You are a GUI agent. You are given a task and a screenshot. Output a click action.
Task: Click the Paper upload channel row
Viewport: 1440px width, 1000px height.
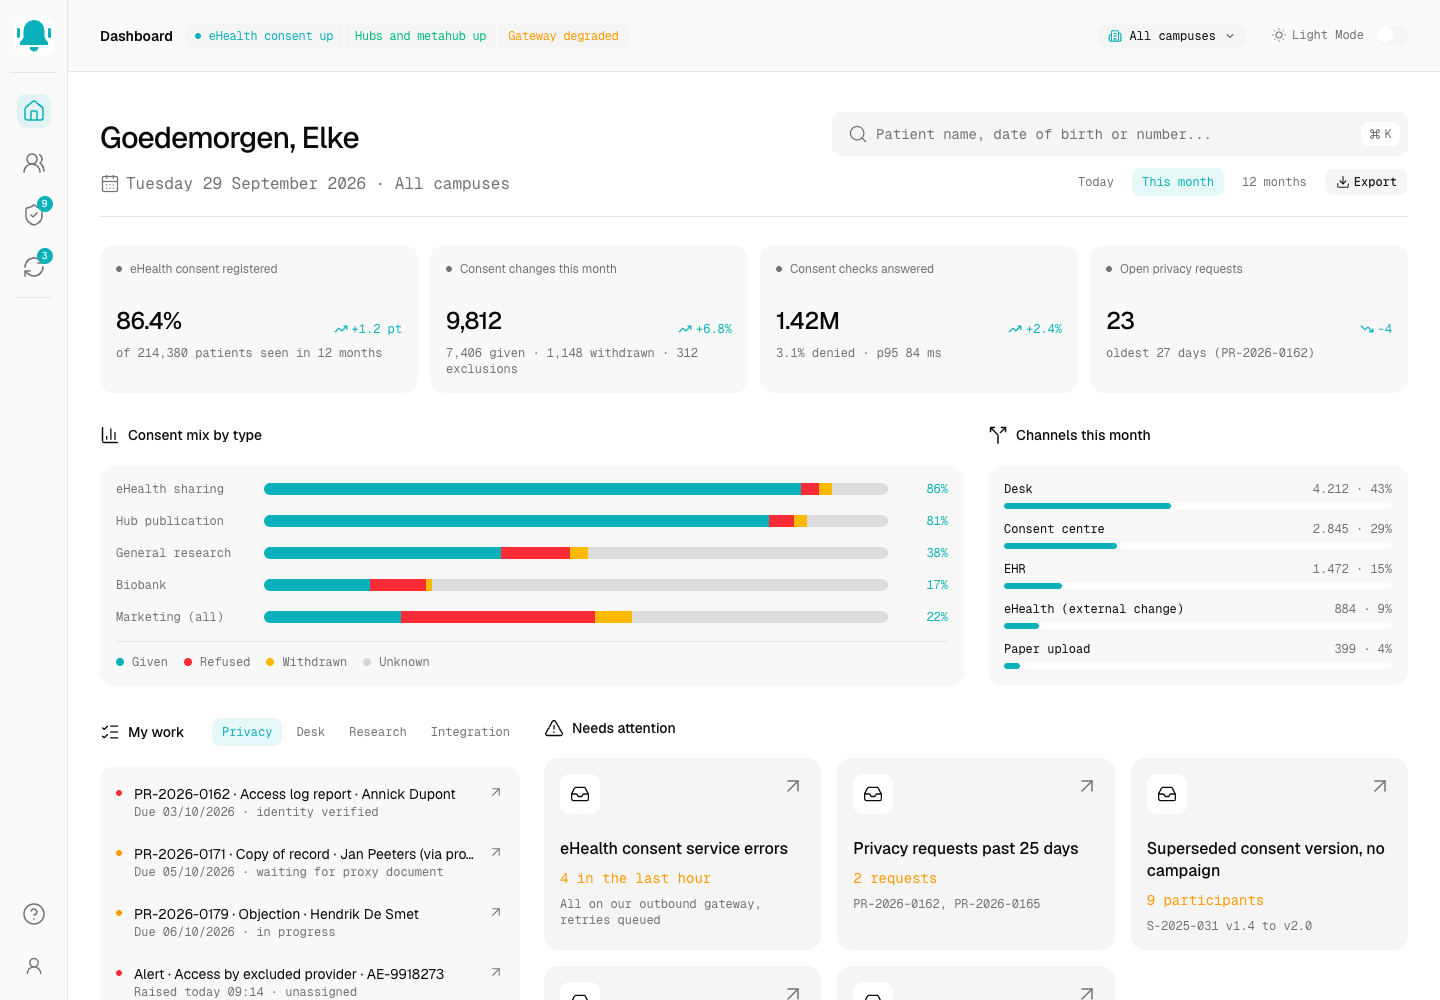[1198, 654]
